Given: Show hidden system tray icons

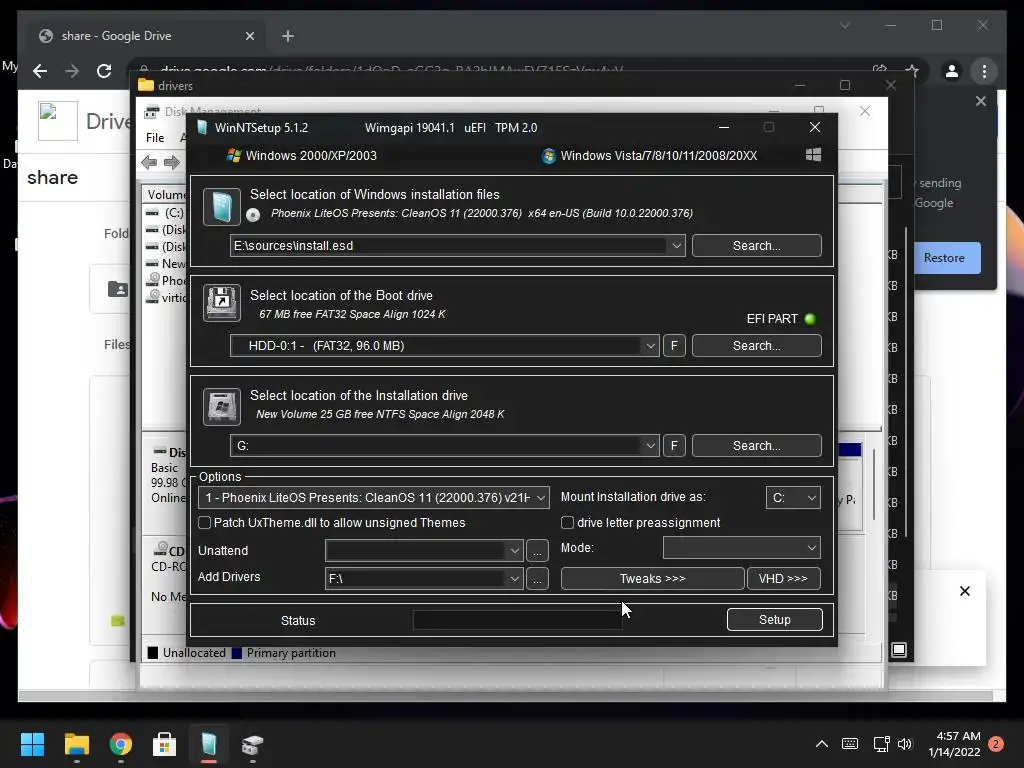Looking at the screenshot, I should click(x=822, y=744).
